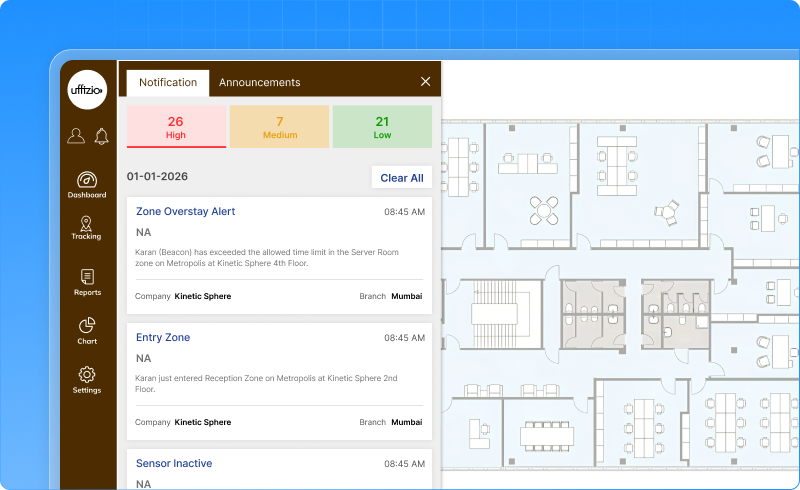Click the notification bell icon
Screen dimensions: 800x490
pyautogui.click(x=101, y=136)
